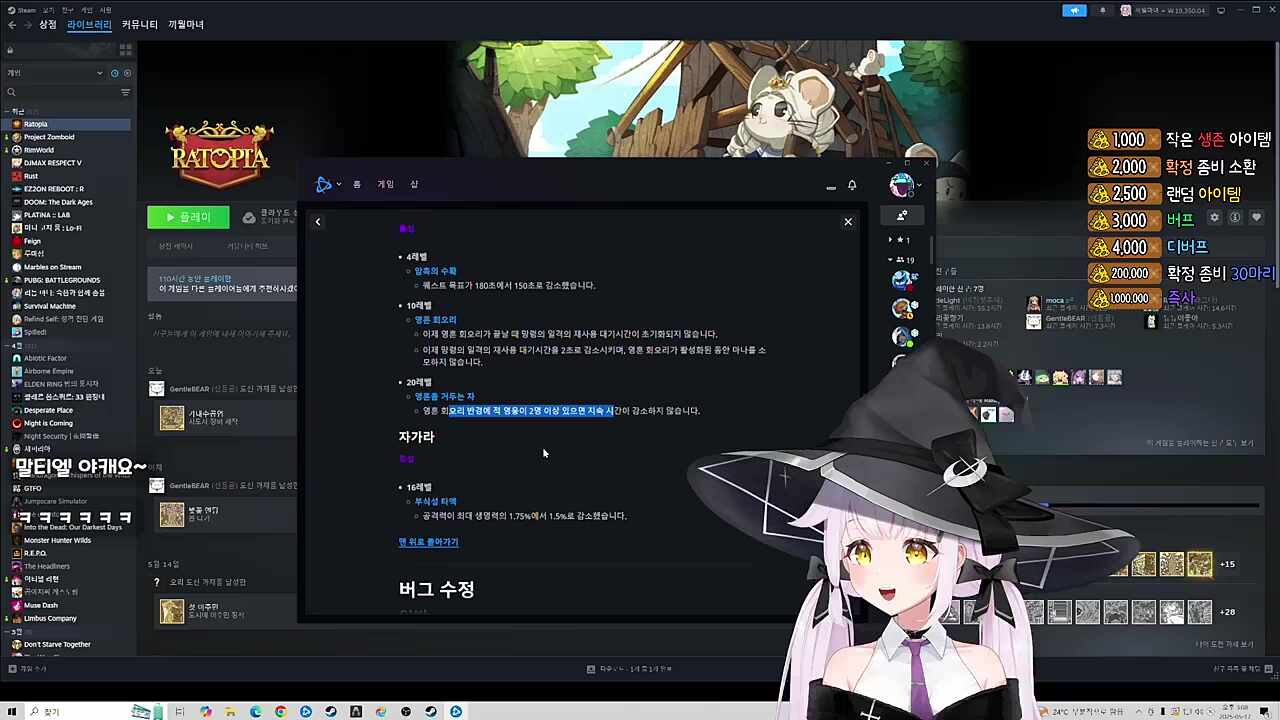Click the first achievement thumbnail under 오늘
Viewport: 1280px width, 720px height.
tap(172, 418)
